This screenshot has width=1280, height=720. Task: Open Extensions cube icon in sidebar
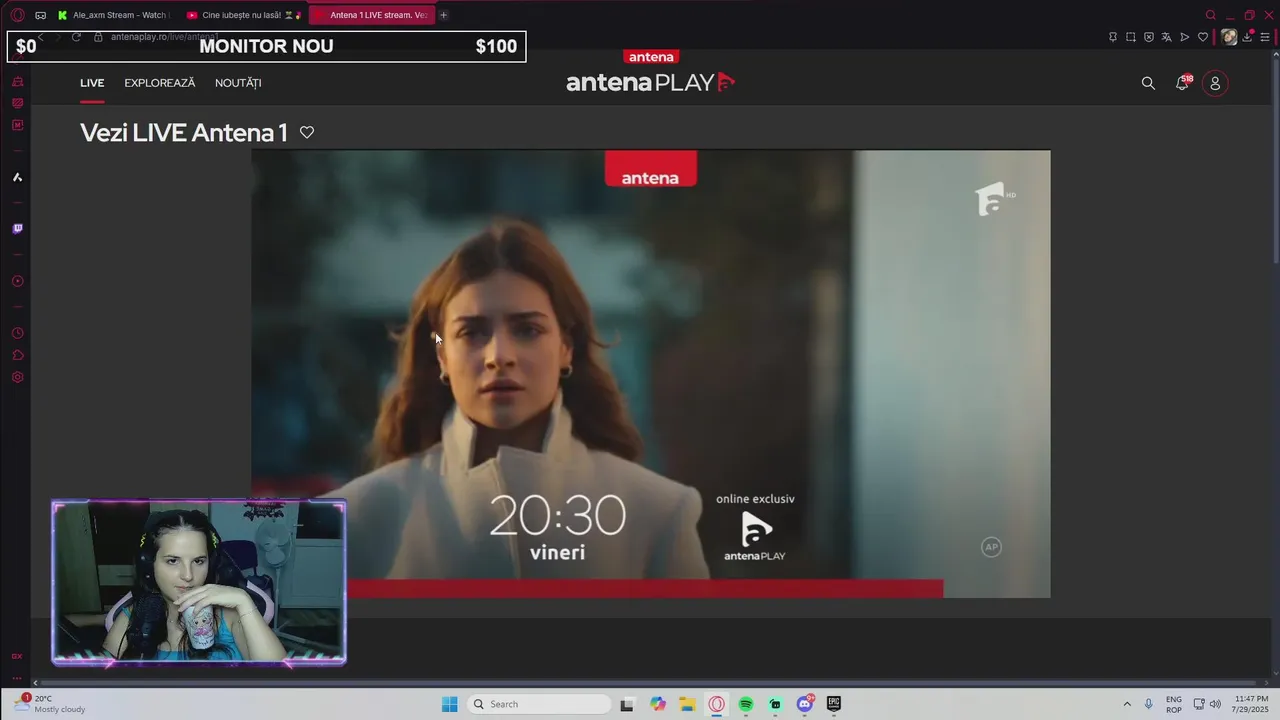[17, 355]
